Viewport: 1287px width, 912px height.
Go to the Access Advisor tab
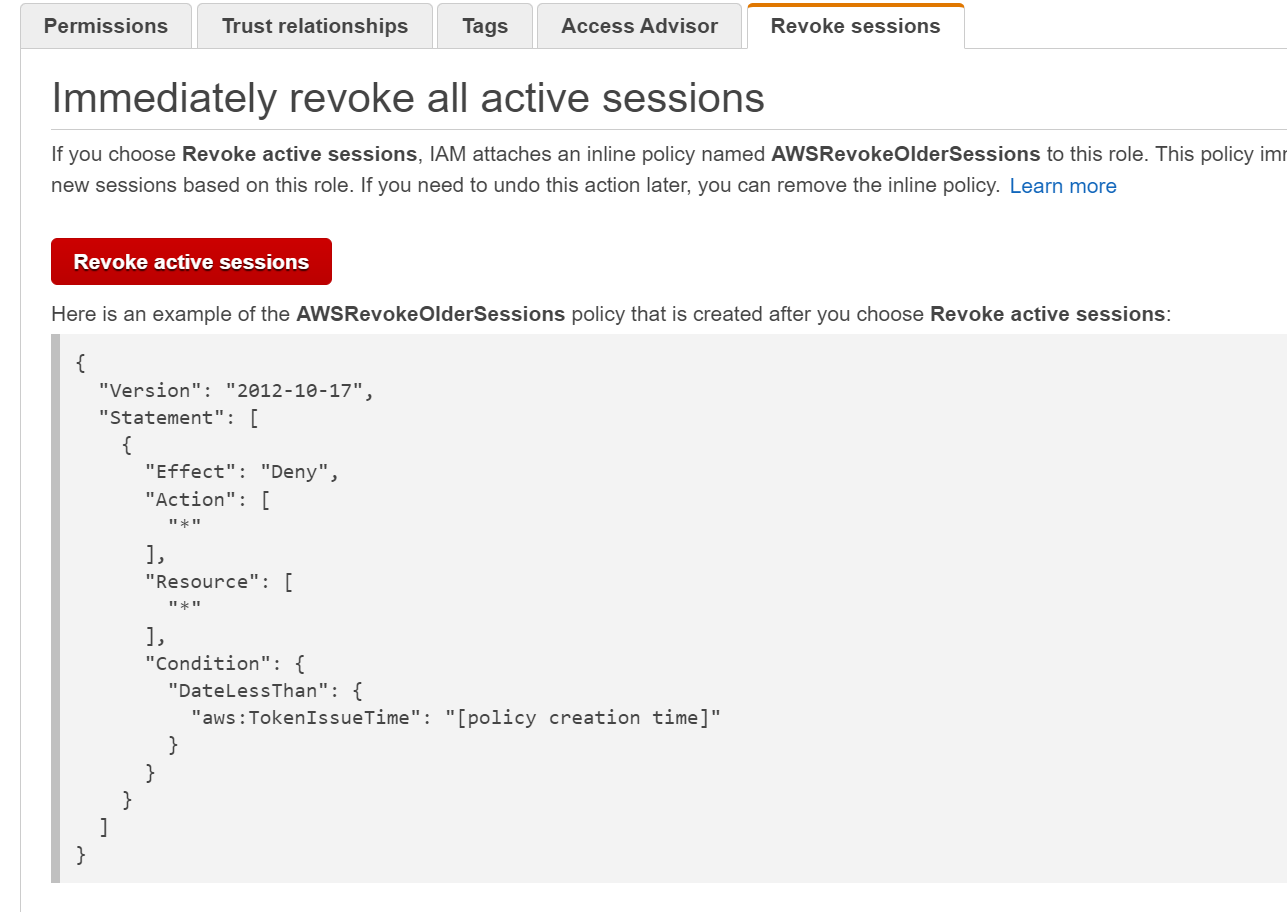tap(639, 26)
